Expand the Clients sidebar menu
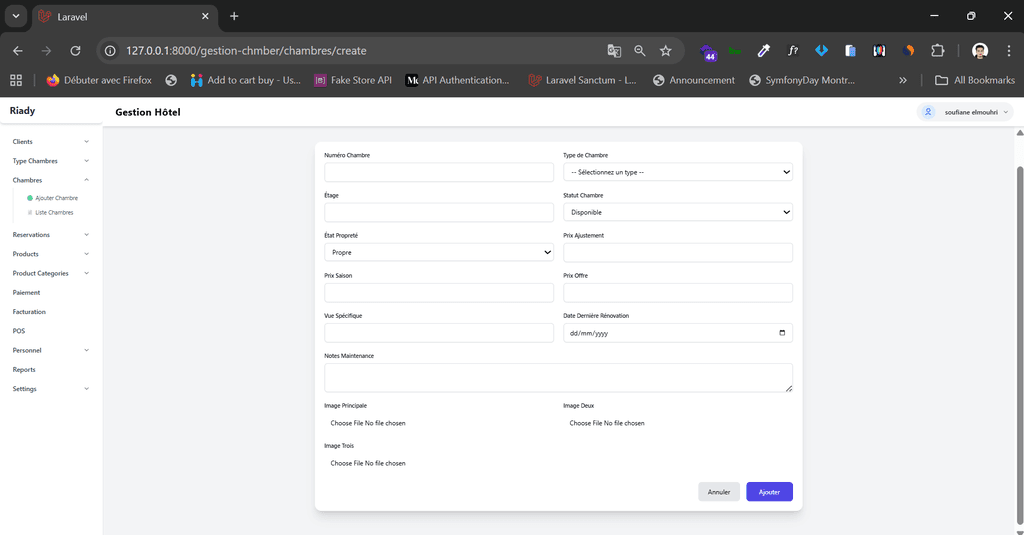Screen dimensions: 1024x535 (50, 142)
